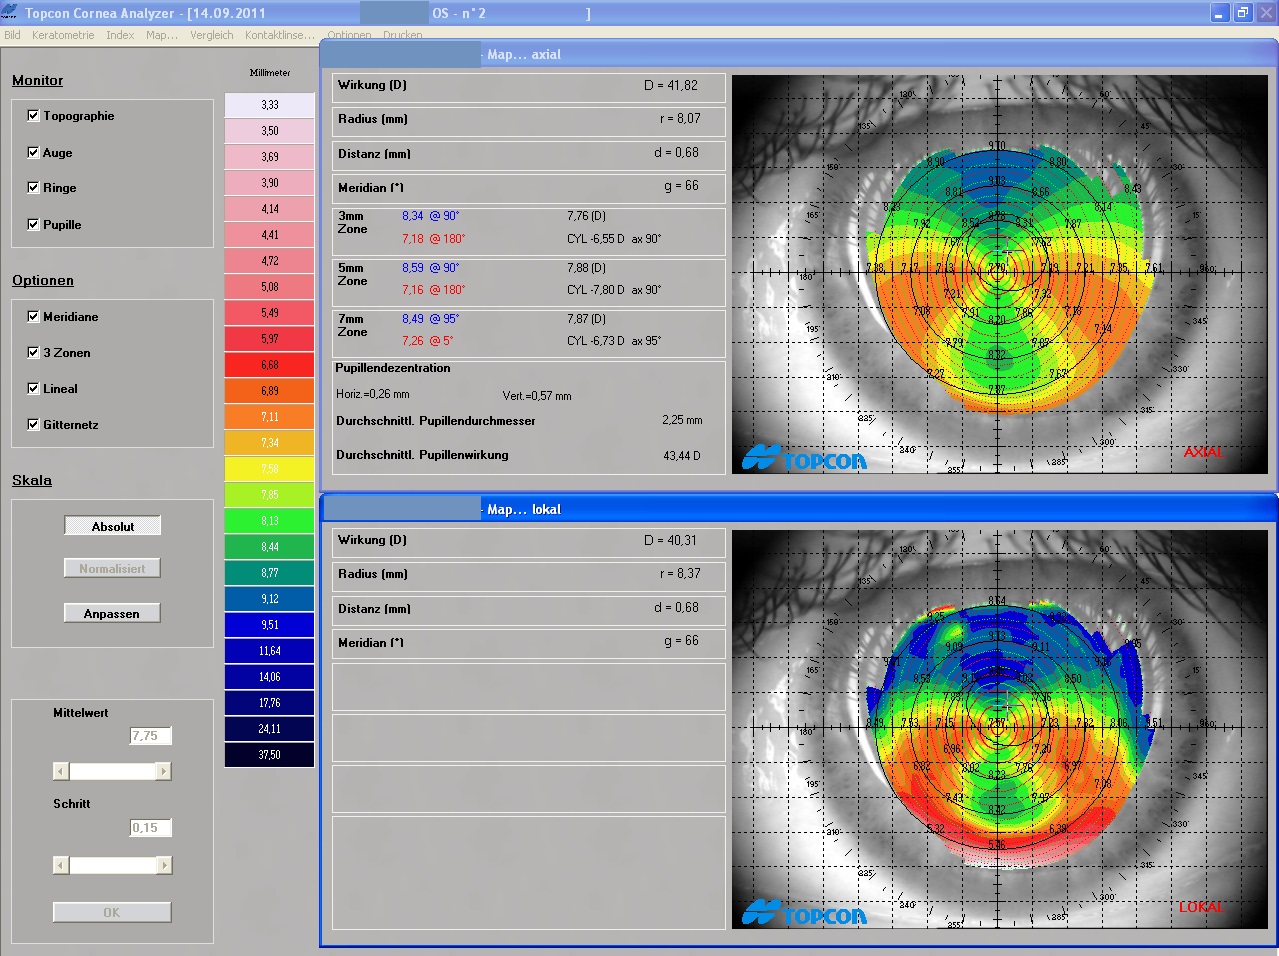1279x956 pixels.
Task: Toggle the Meridiane option checkbox
Action: (x=33, y=316)
